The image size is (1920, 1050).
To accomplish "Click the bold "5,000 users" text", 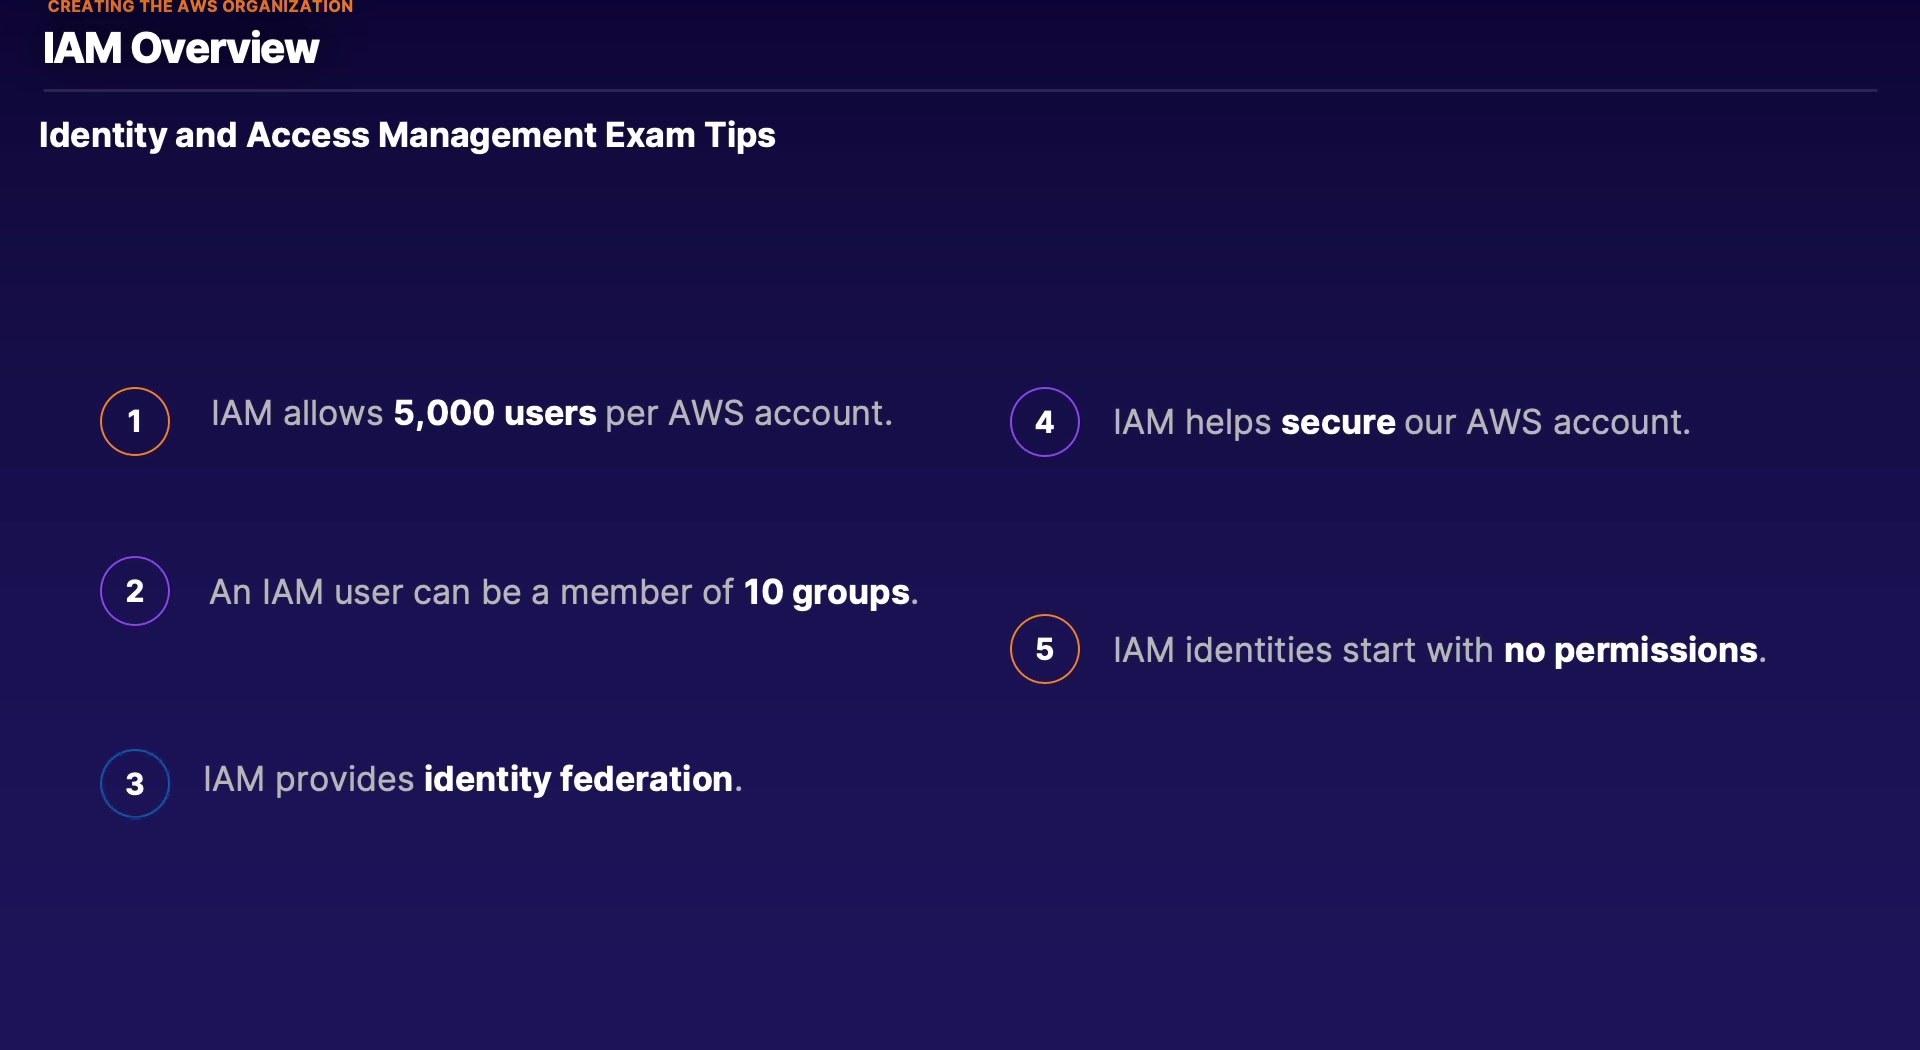I will tap(495, 413).
